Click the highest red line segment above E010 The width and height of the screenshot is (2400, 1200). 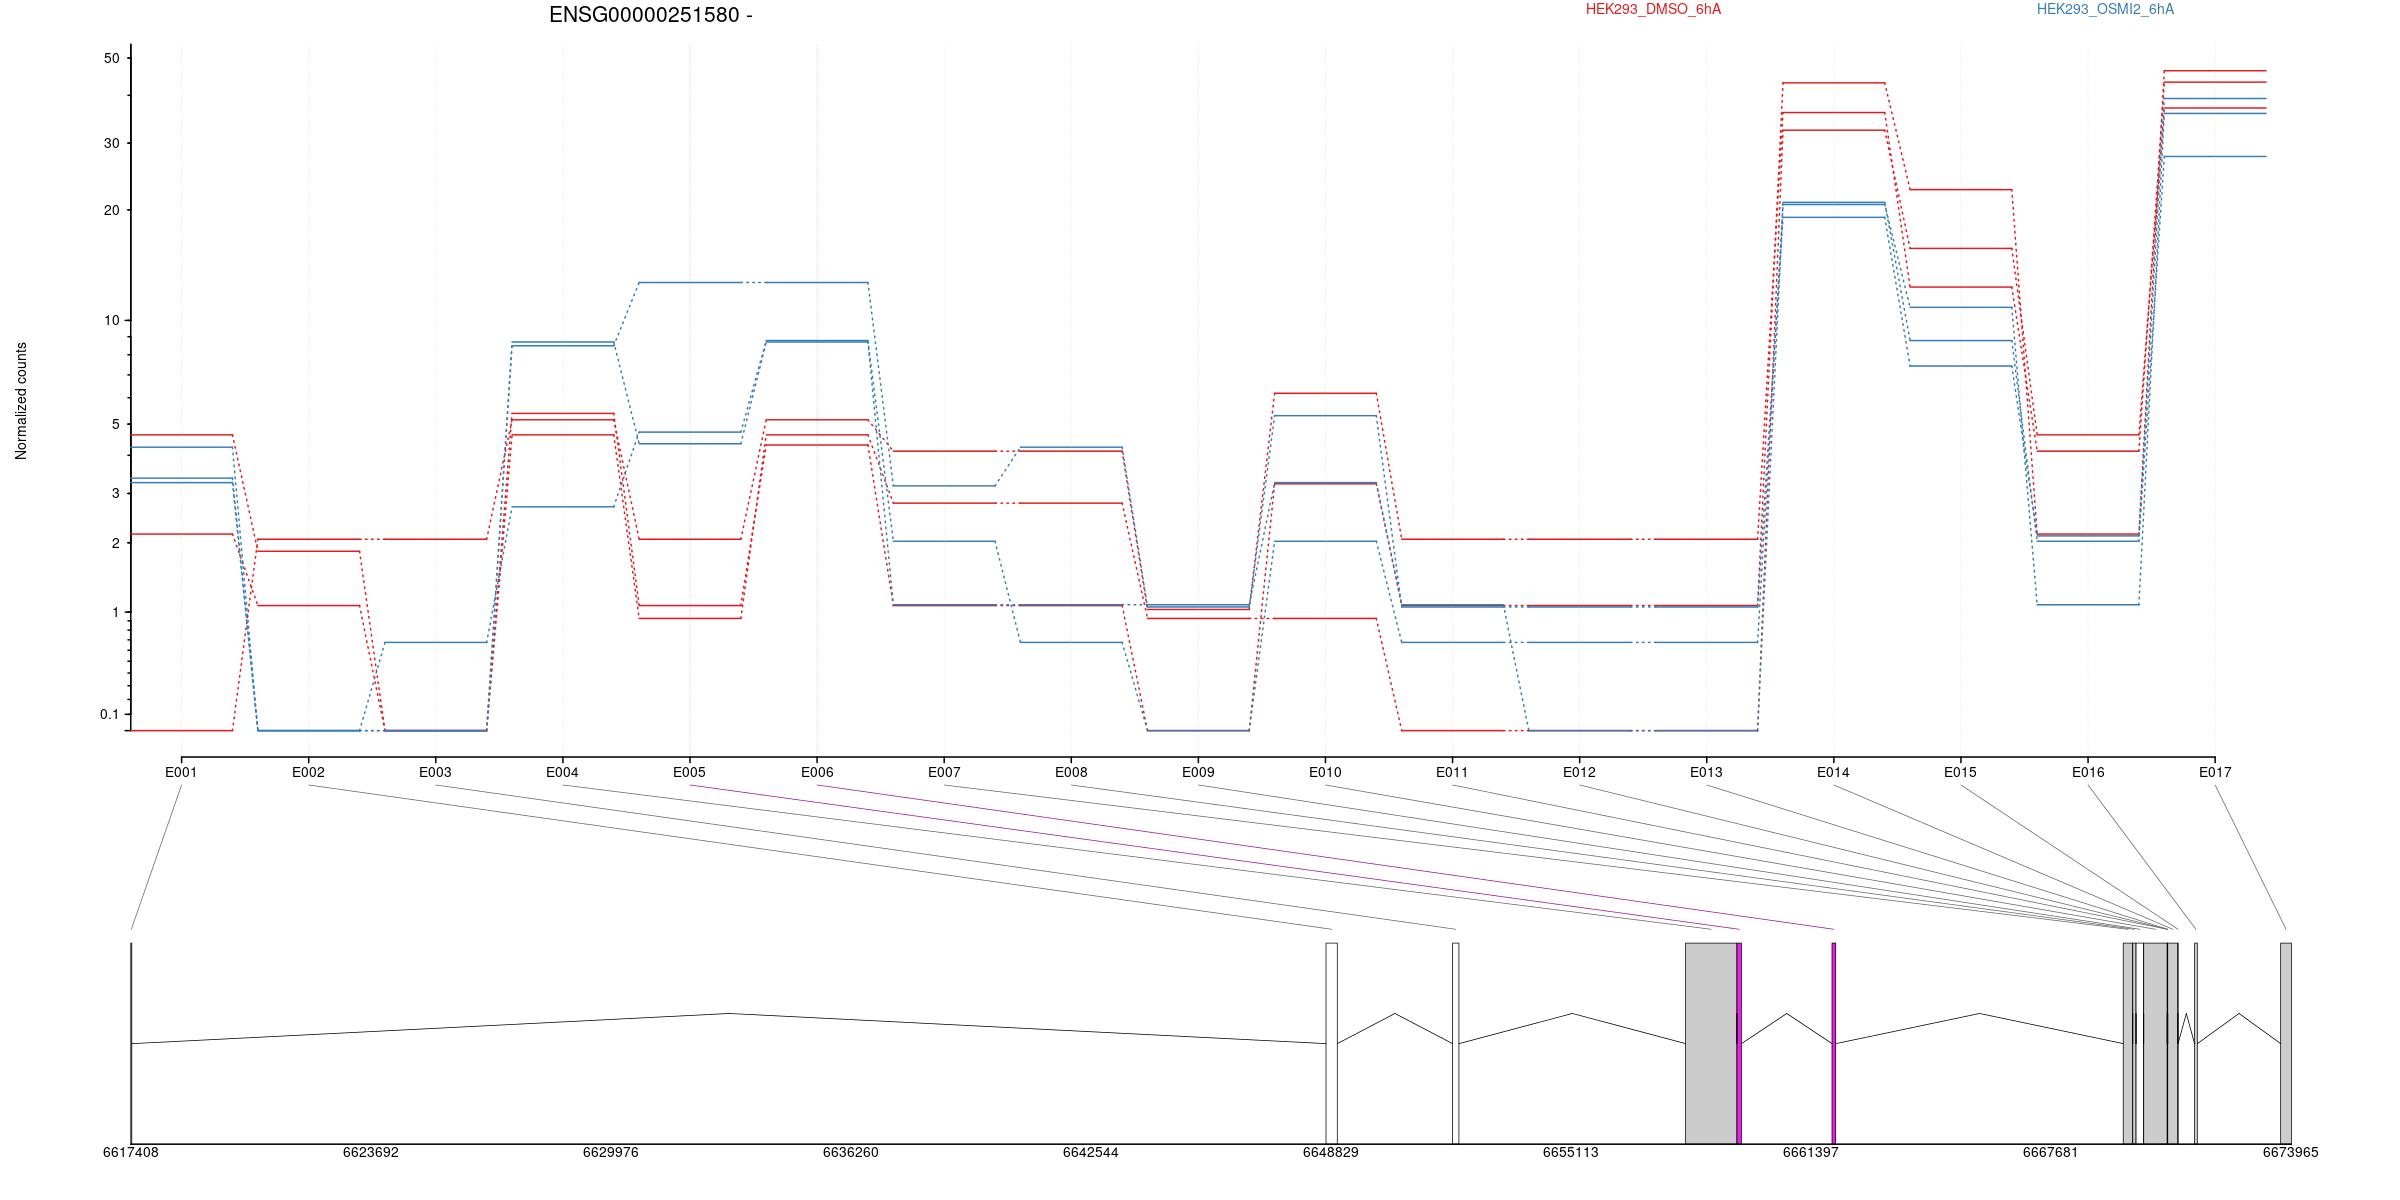1326,393
